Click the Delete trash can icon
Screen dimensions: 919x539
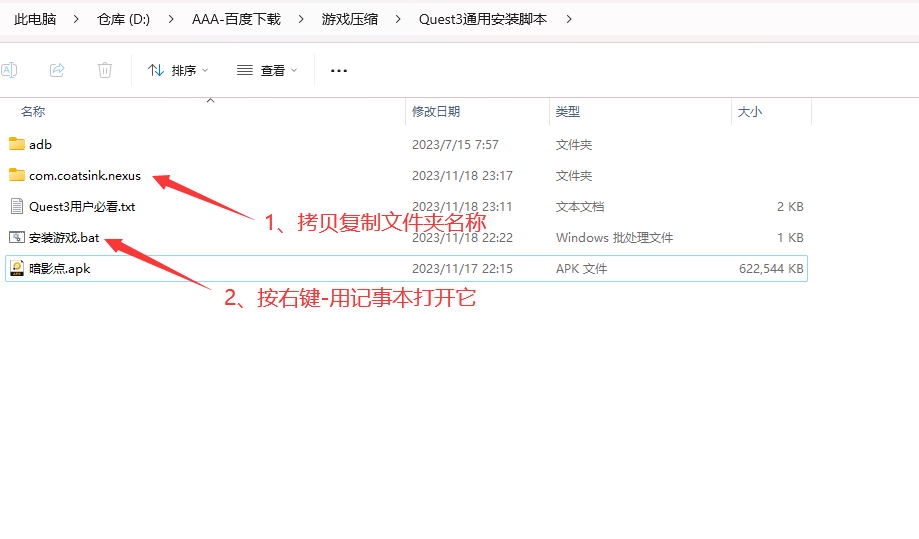pyautogui.click(x=105, y=70)
